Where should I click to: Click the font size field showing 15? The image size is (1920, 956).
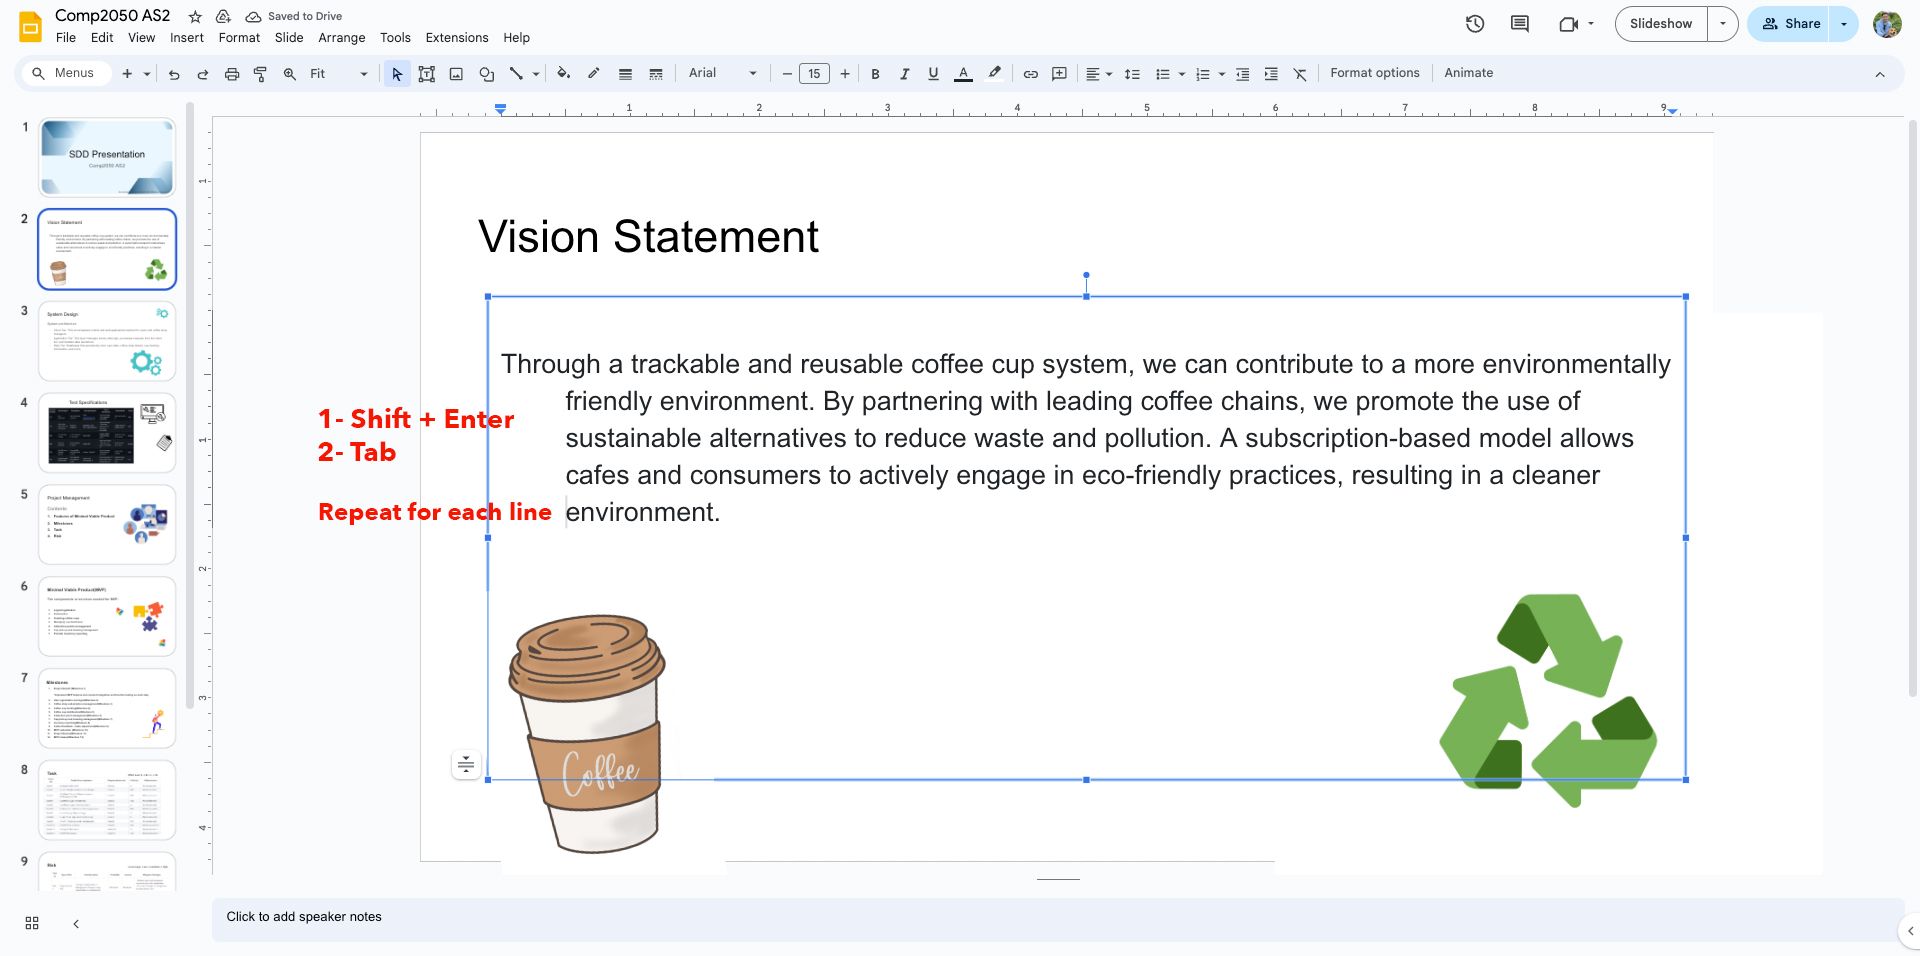click(x=814, y=74)
